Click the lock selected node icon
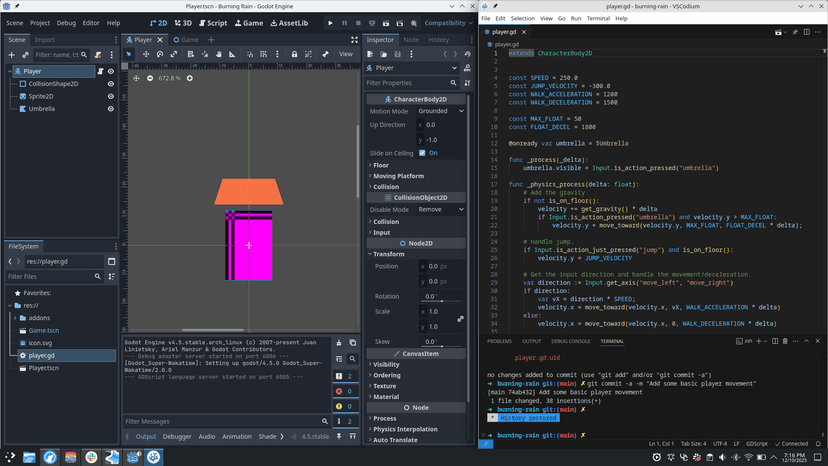 pos(294,54)
